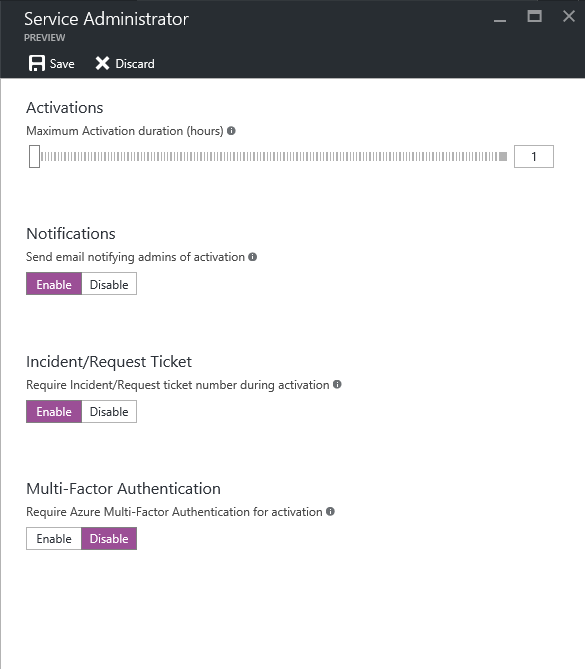Enable Azure Multi-Factor Authentication requirement
This screenshot has width=585, height=669.
54,538
